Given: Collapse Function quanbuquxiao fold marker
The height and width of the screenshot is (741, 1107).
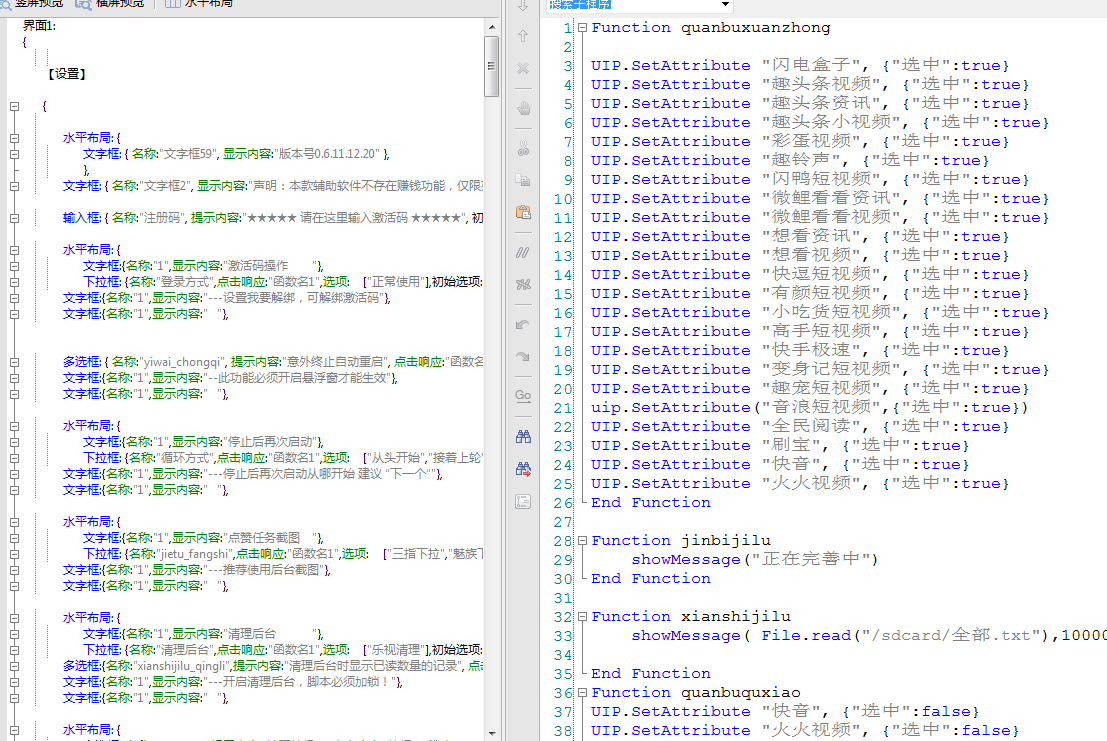Looking at the screenshot, I should (582, 693).
